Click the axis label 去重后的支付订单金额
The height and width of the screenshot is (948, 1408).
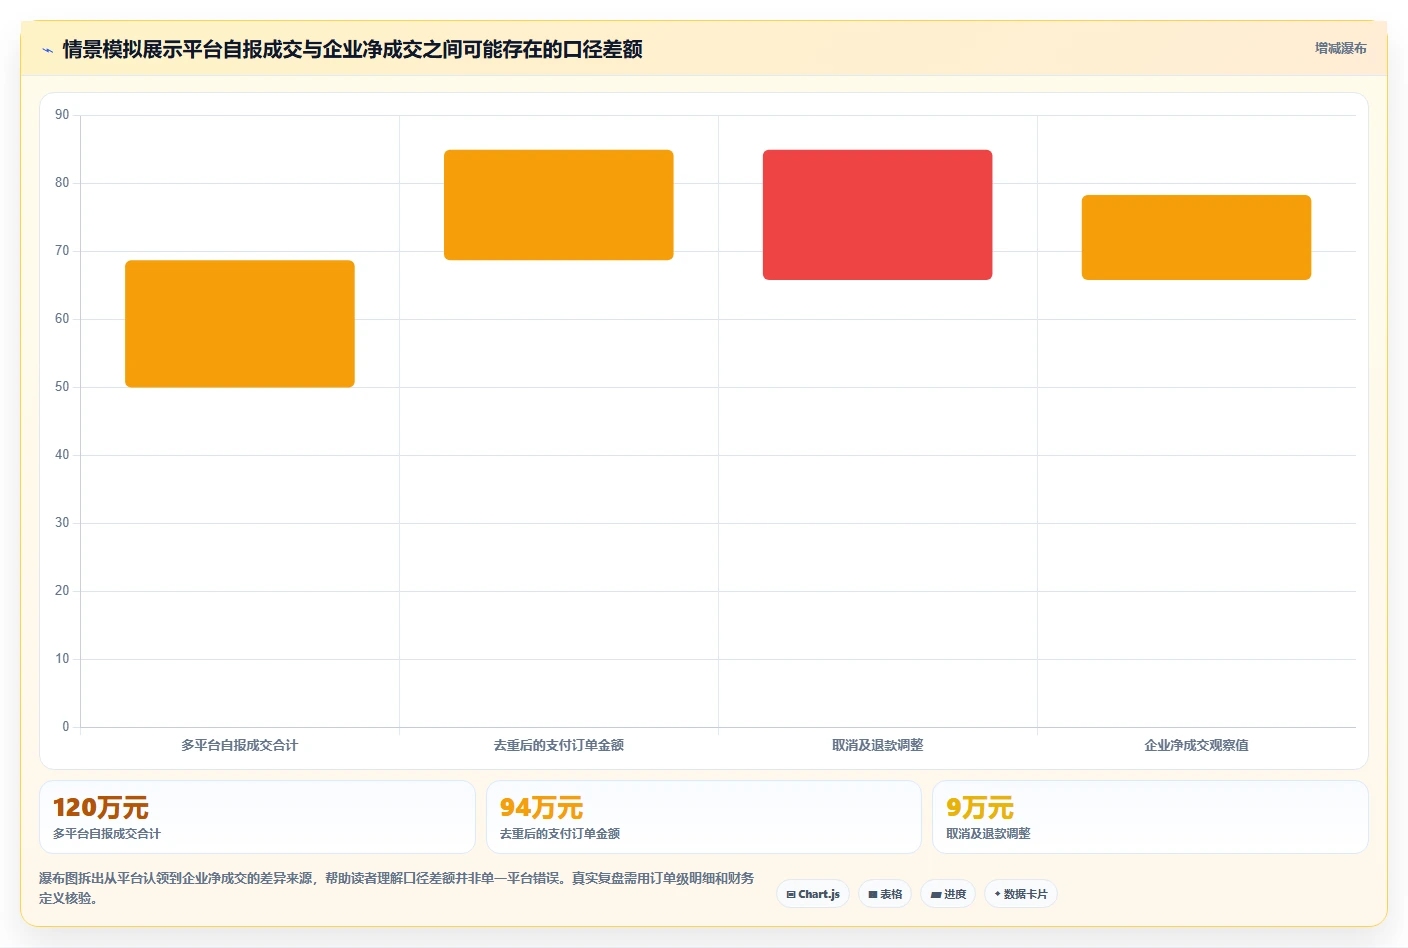click(x=559, y=745)
